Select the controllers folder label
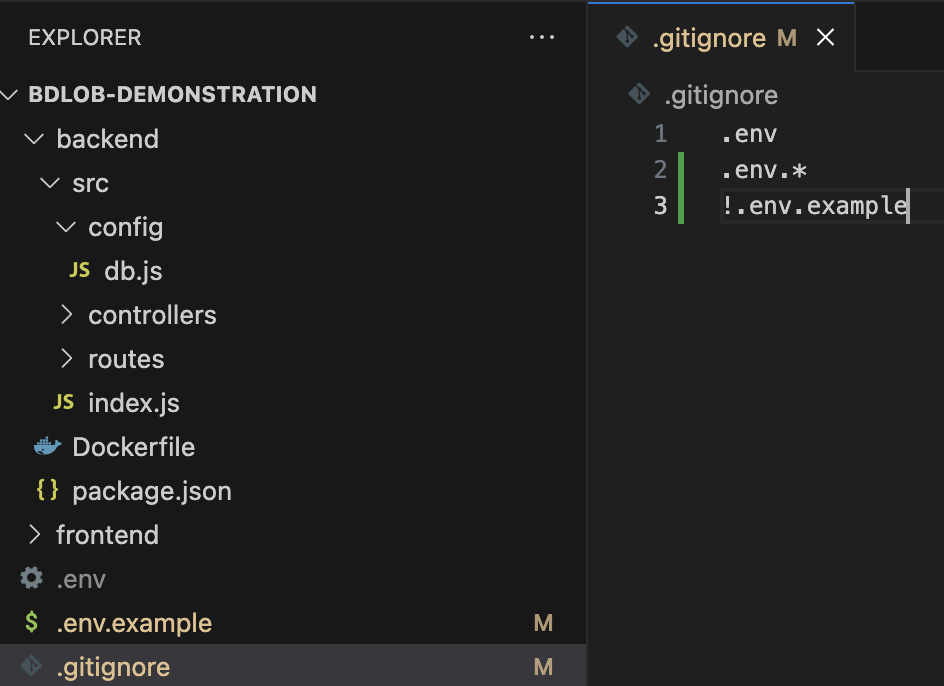 (x=152, y=315)
